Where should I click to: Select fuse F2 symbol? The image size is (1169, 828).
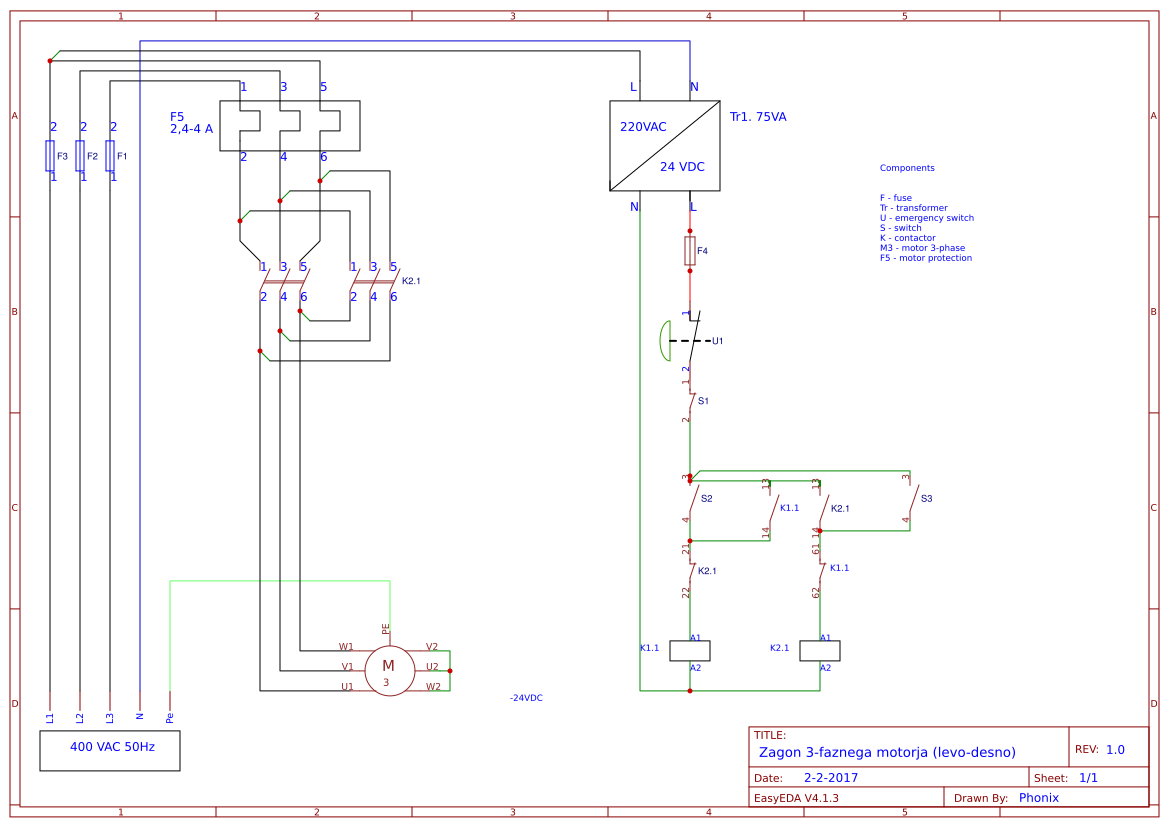82,157
